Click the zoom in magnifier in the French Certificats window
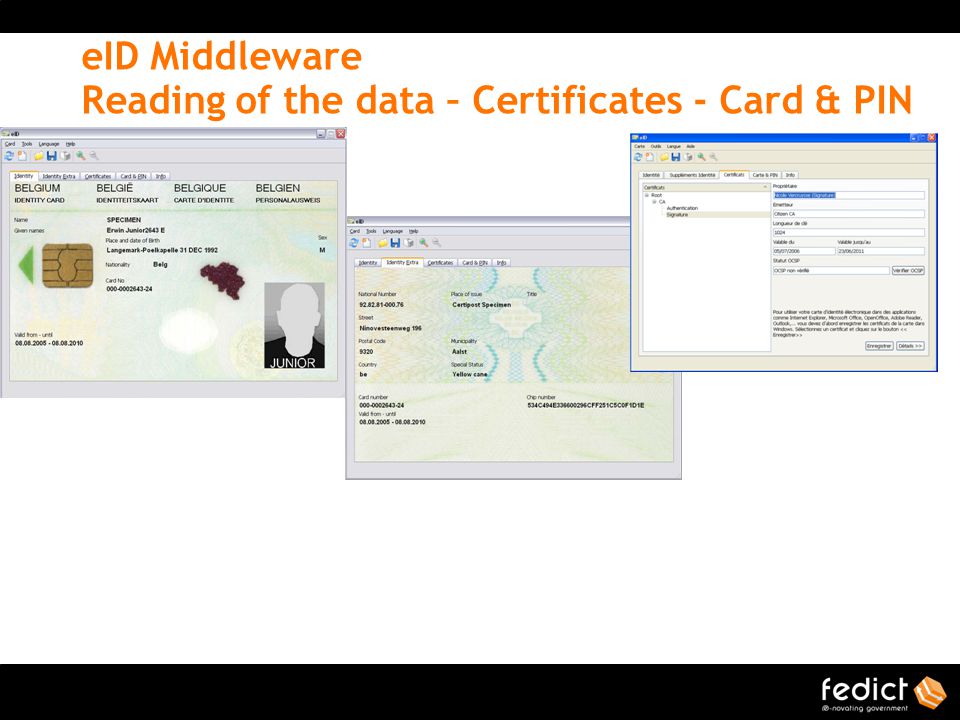The height and width of the screenshot is (720, 960). 702,157
